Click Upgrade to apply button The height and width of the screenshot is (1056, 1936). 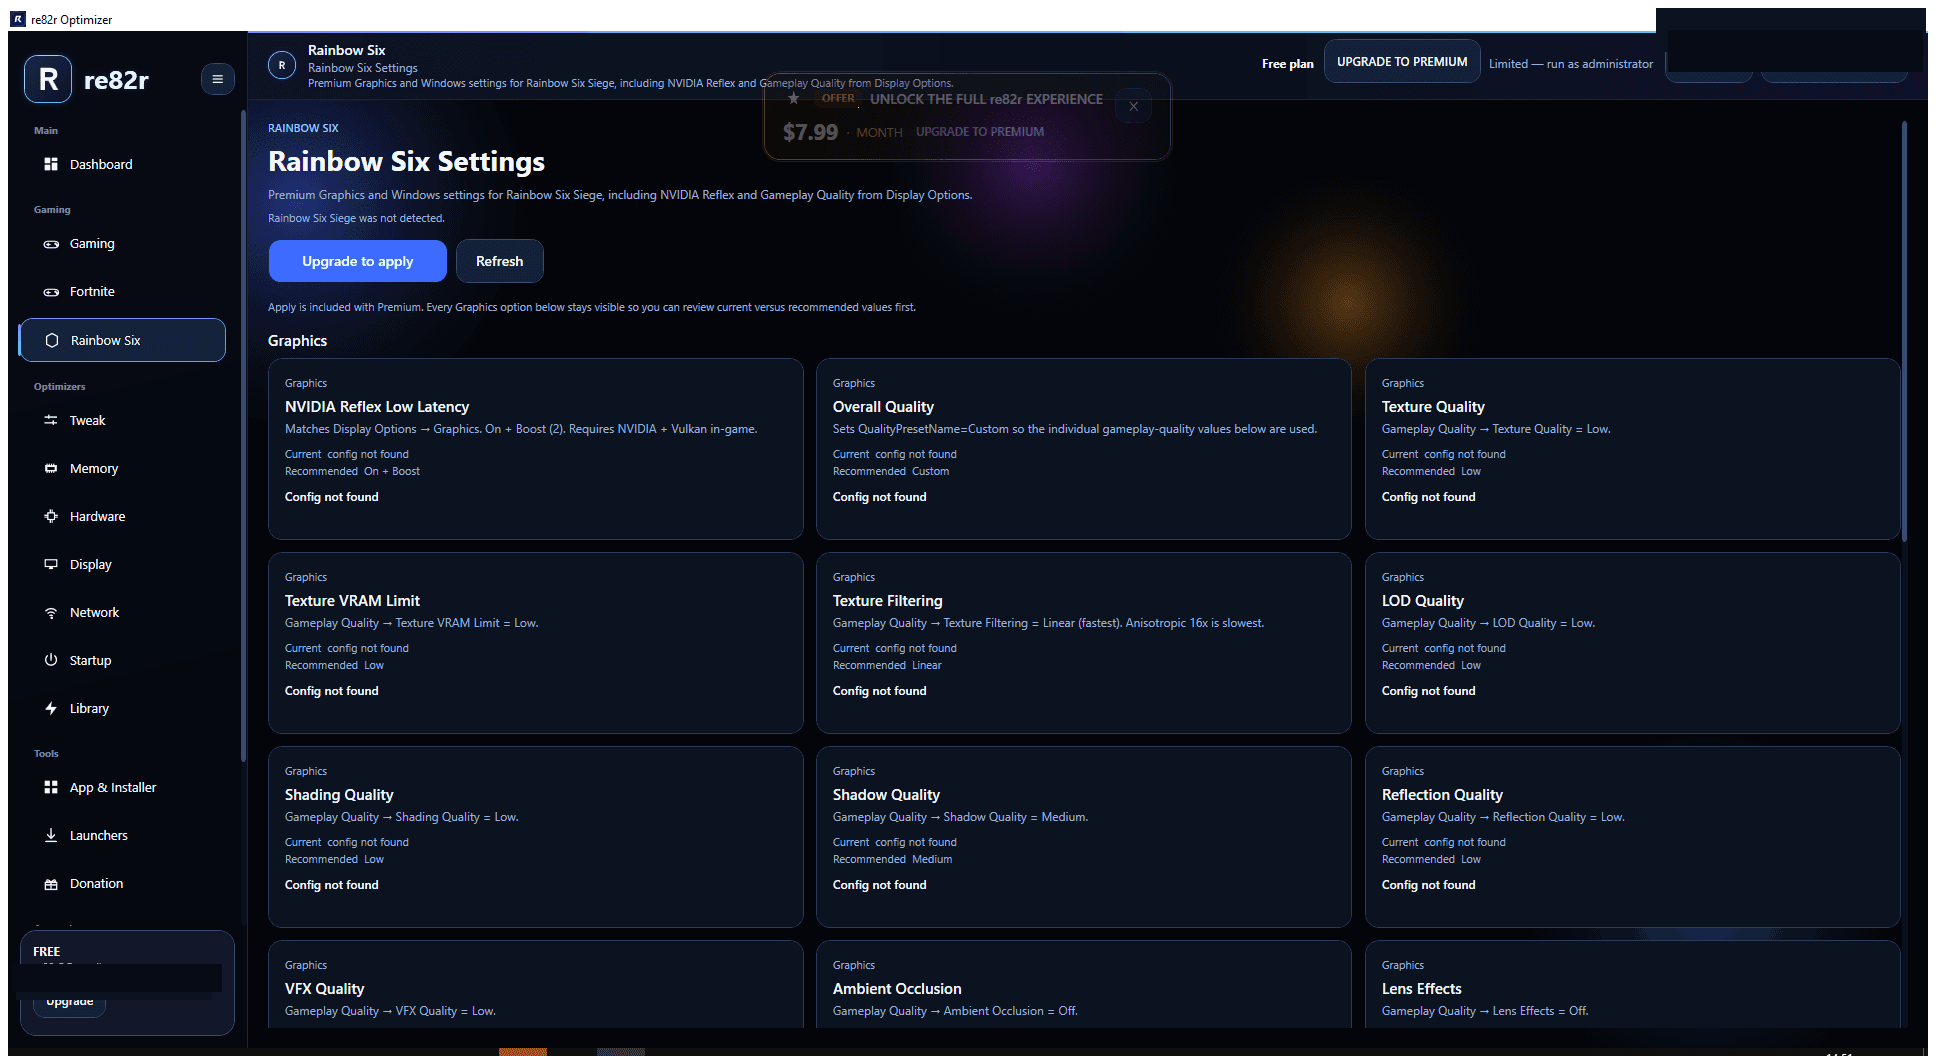pos(357,261)
